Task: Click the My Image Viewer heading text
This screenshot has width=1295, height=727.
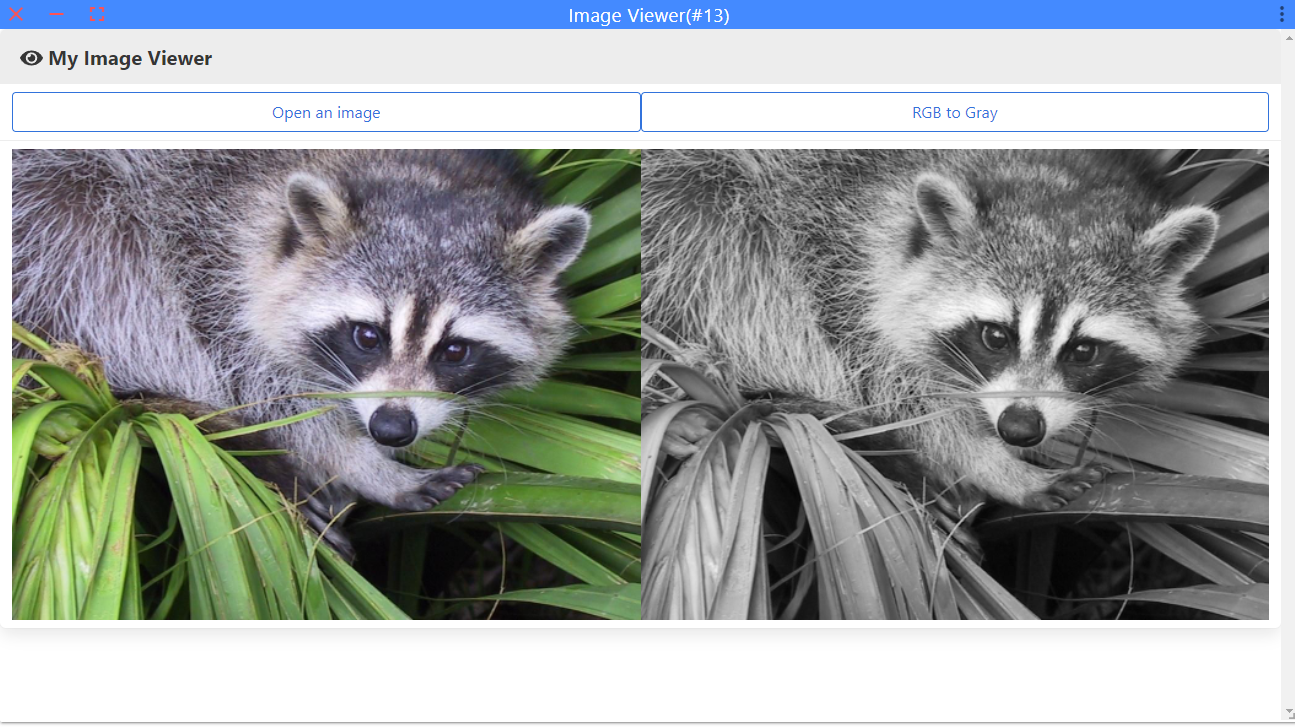Action: 130,58
